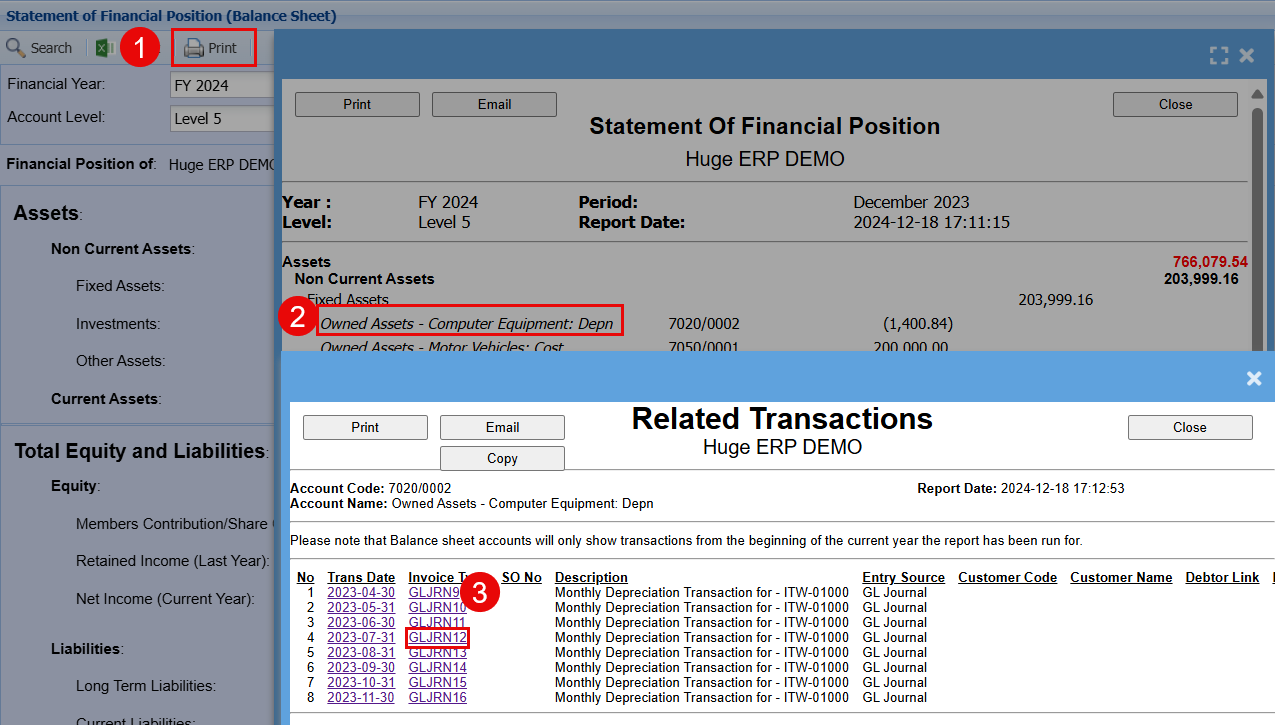The width and height of the screenshot is (1275, 725).
Task: Click the Copy button
Action: pyautogui.click(x=502, y=458)
